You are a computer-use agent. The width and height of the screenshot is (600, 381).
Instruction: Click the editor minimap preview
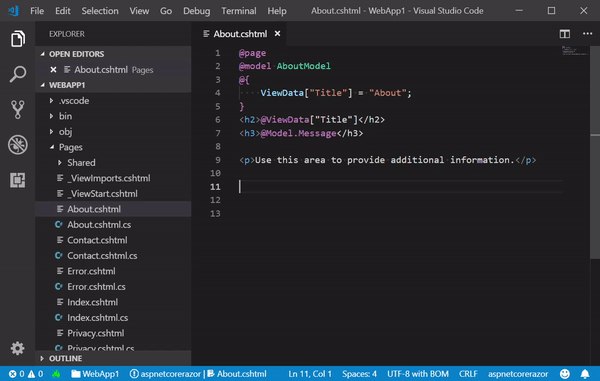click(x=574, y=50)
